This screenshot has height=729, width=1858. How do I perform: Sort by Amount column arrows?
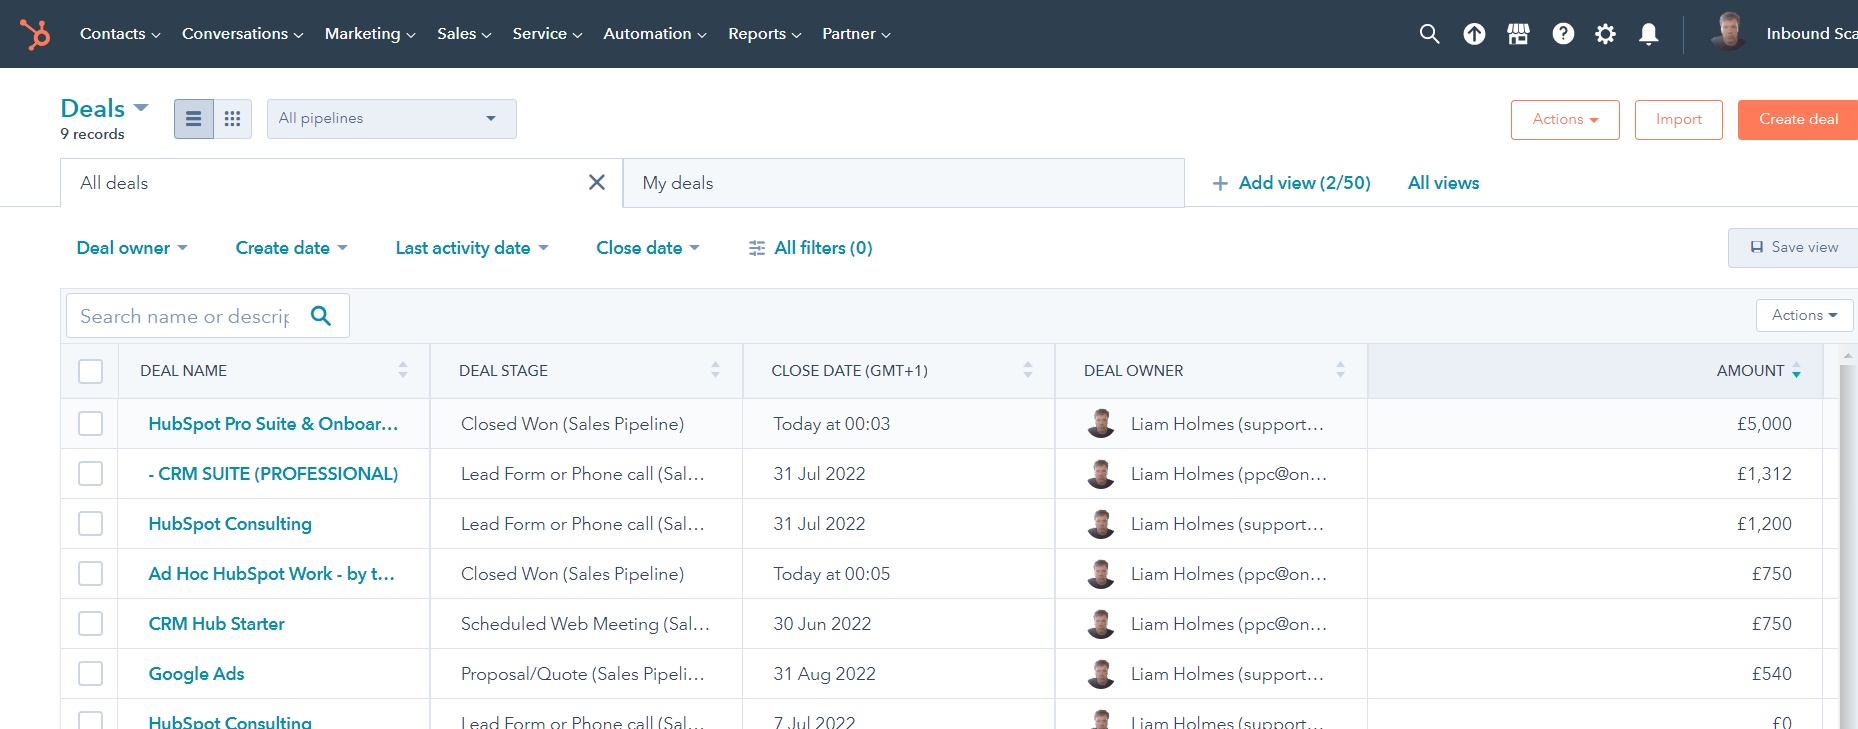pyautogui.click(x=1796, y=370)
